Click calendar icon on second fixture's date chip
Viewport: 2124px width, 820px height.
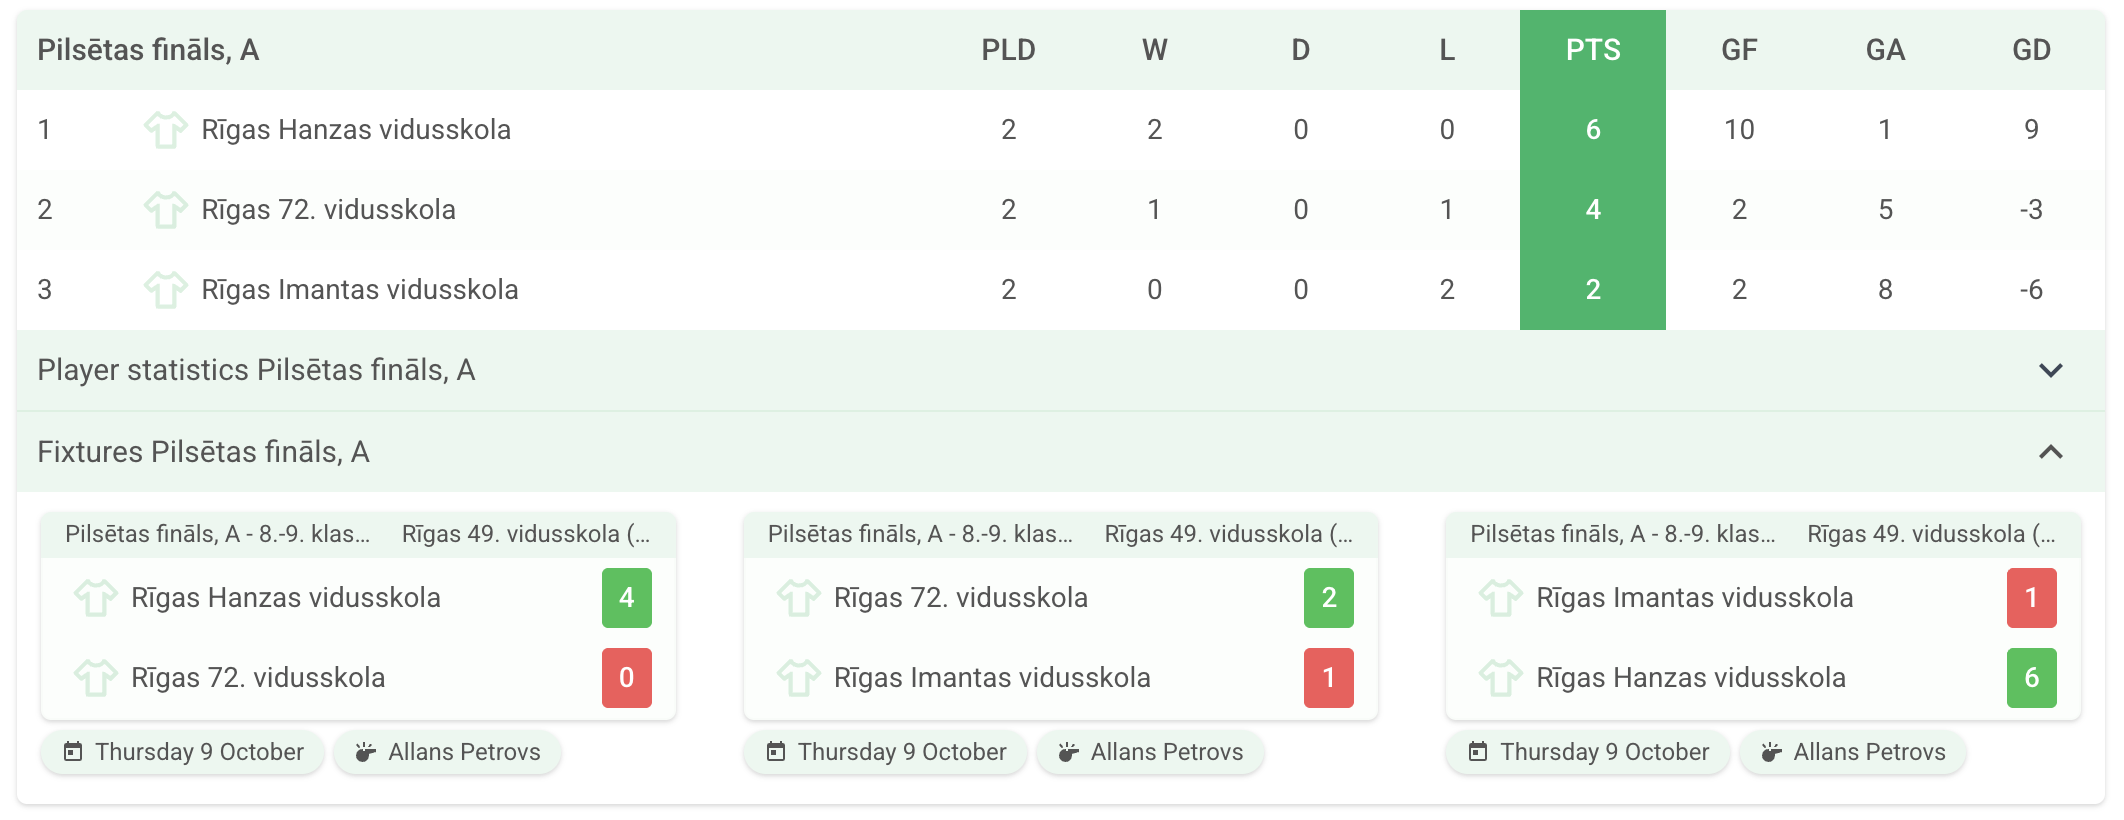[776, 752]
